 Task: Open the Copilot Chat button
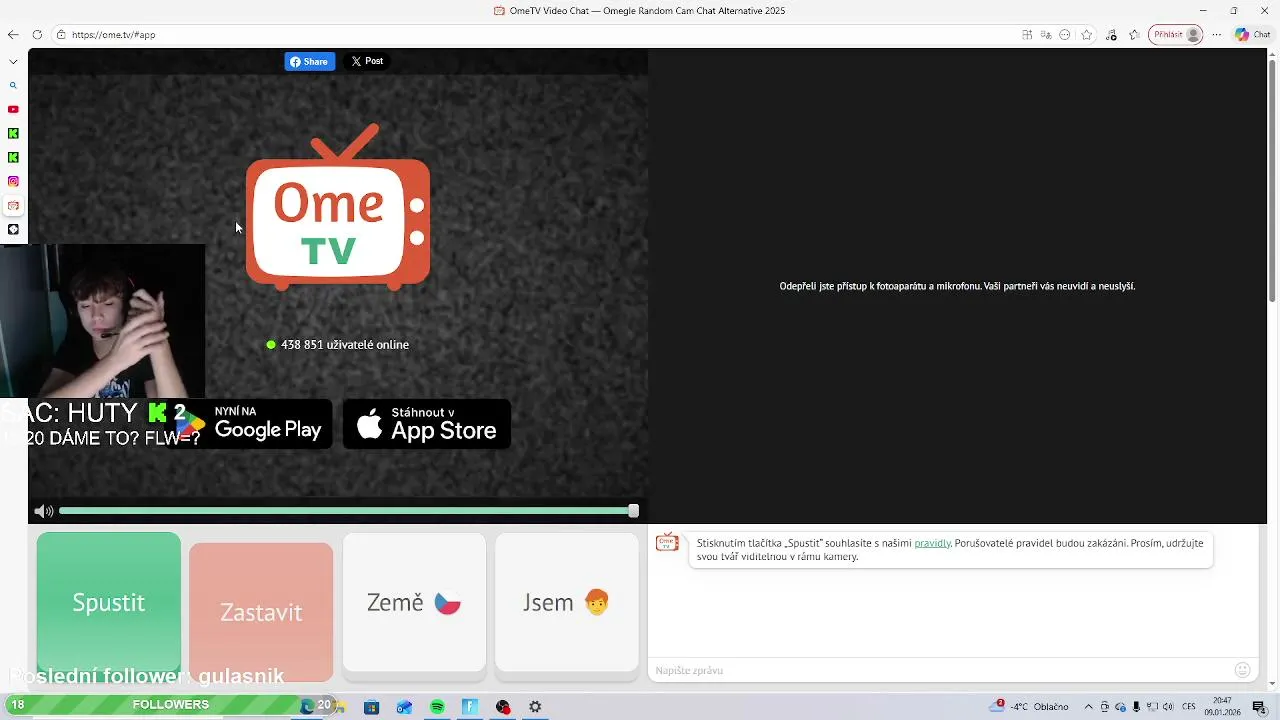1253,34
